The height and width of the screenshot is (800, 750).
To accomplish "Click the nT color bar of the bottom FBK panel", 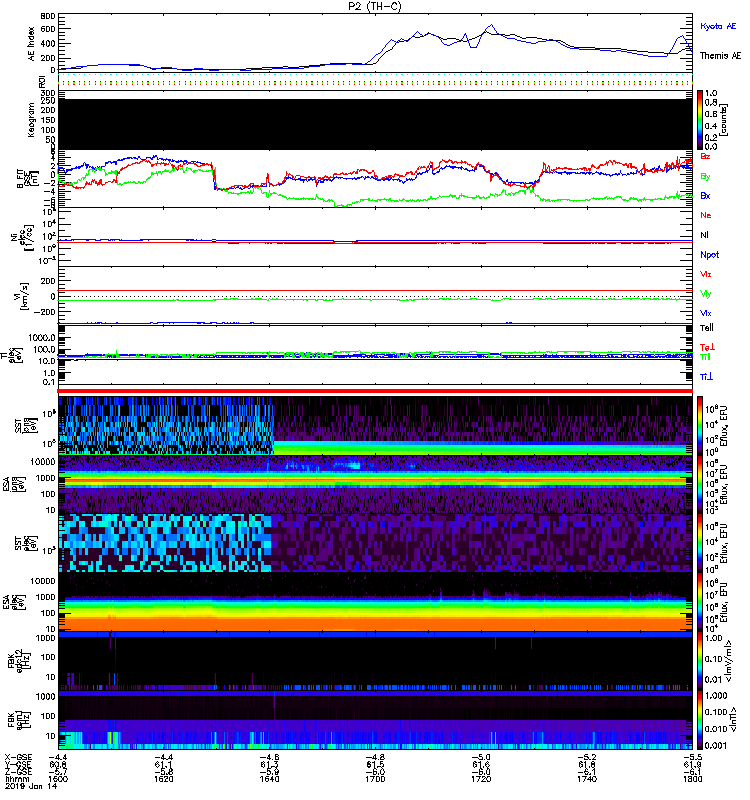I will click(x=700, y=720).
